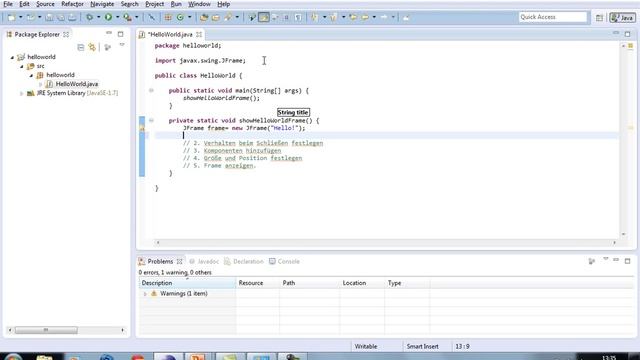Click the Print toolbar icon
640x360 pixels.
click(72, 17)
